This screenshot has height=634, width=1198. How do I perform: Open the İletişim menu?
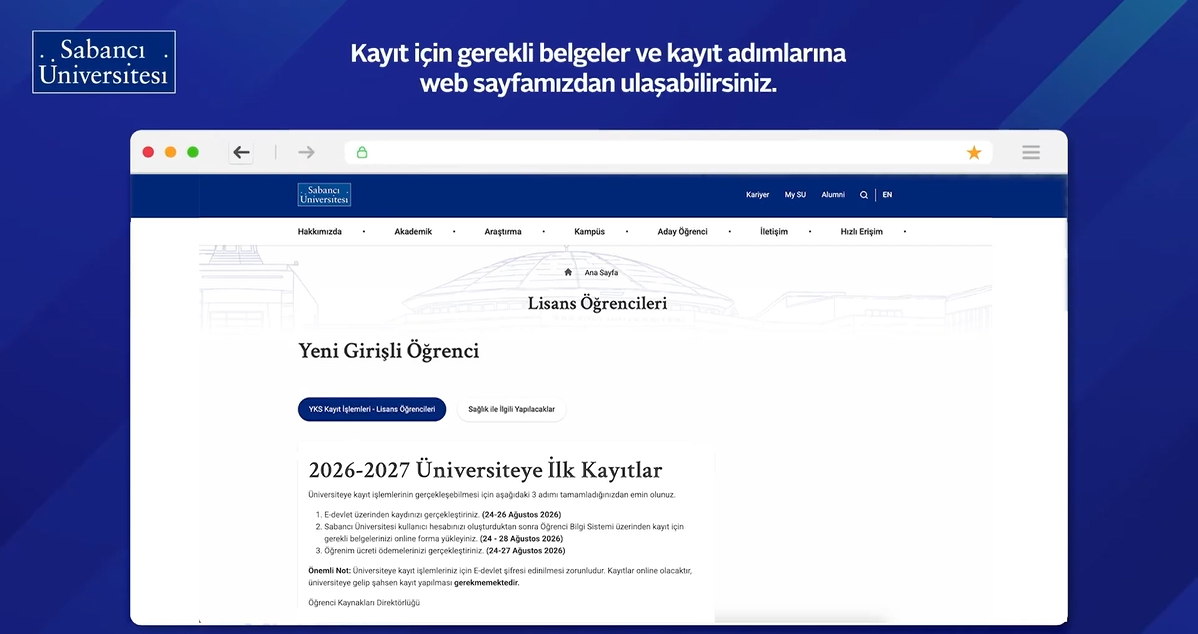pyautogui.click(x=774, y=231)
